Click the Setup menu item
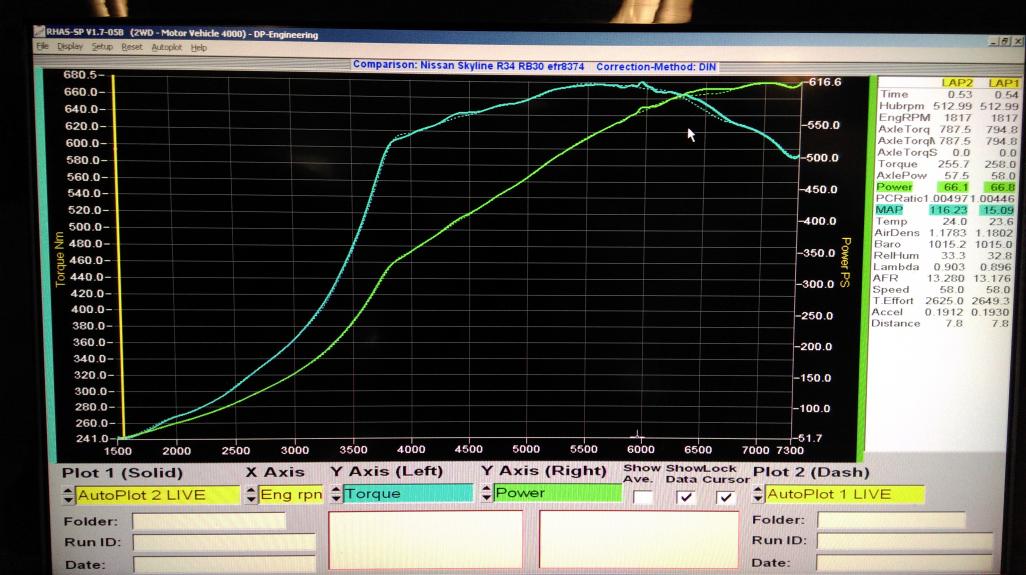 coord(103,47)
